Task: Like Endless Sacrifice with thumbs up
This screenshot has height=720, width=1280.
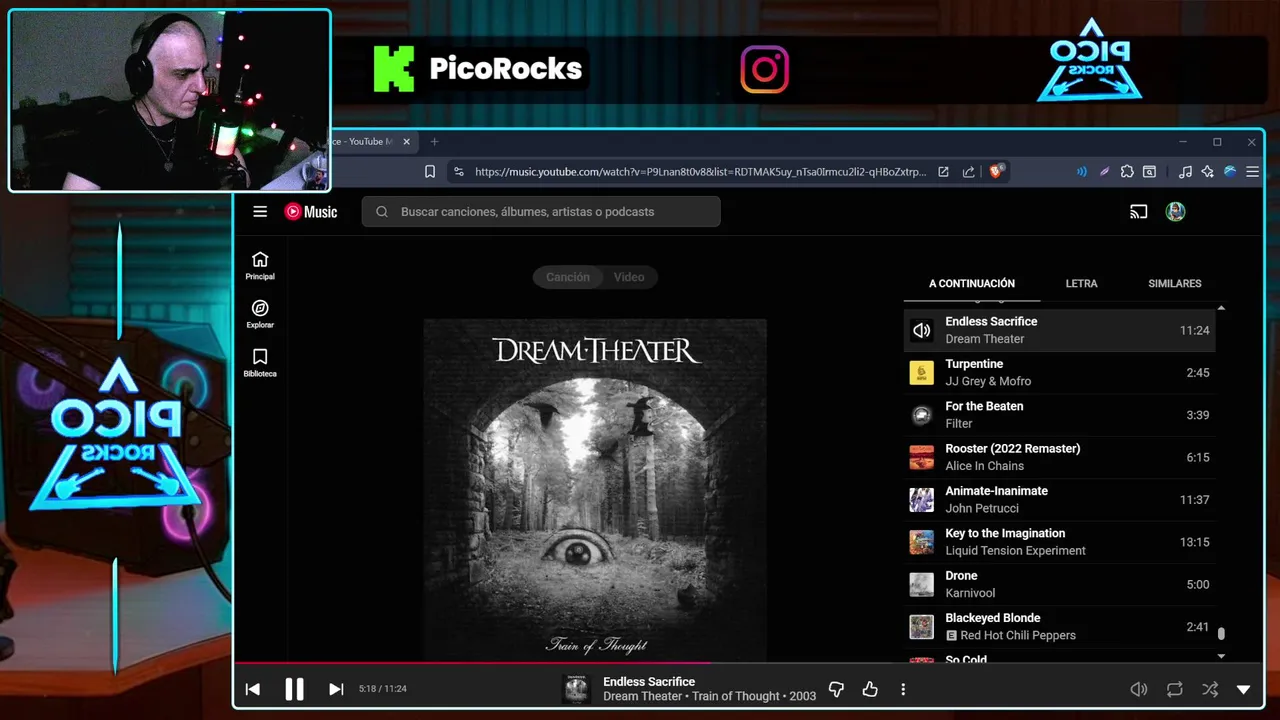Action: point(870,689)
